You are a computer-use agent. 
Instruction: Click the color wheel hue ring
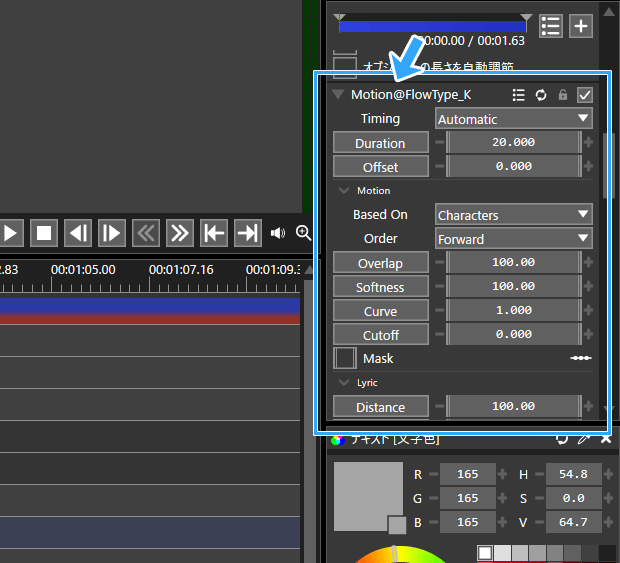[399, 554]
